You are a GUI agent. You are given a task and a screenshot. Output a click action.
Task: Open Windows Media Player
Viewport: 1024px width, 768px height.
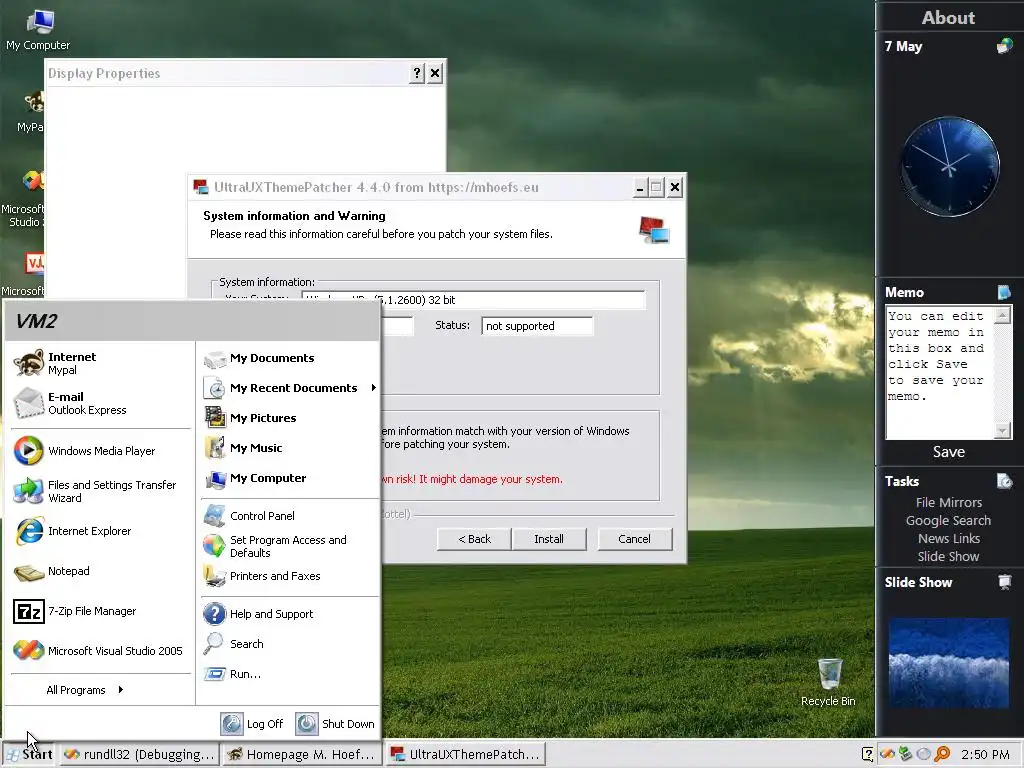coord(101,451)
